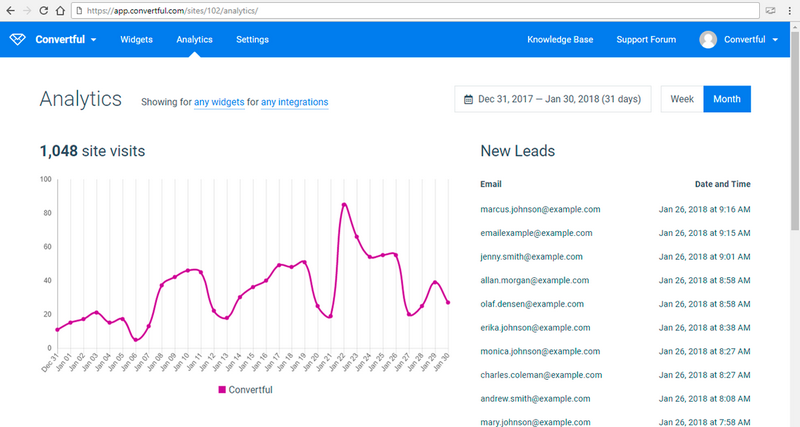Click the Date and Time column header
This screenshot has width=800, height=427.
pyautogui.click(x=722, y=184)
